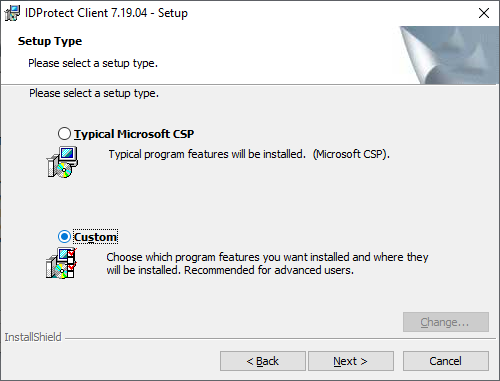Close the Setup window with X
Screen dimensions: 500x381
click(484, 13)
